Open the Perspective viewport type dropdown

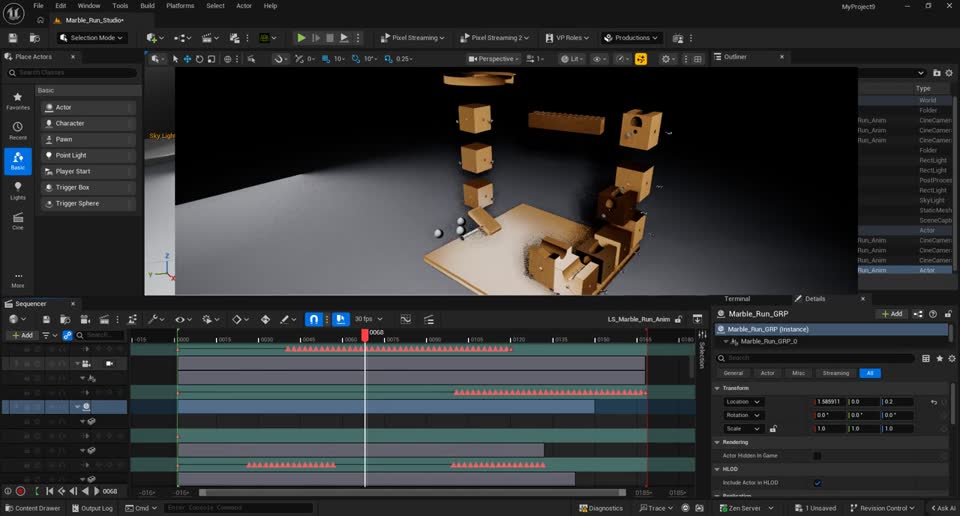[493, 59]
